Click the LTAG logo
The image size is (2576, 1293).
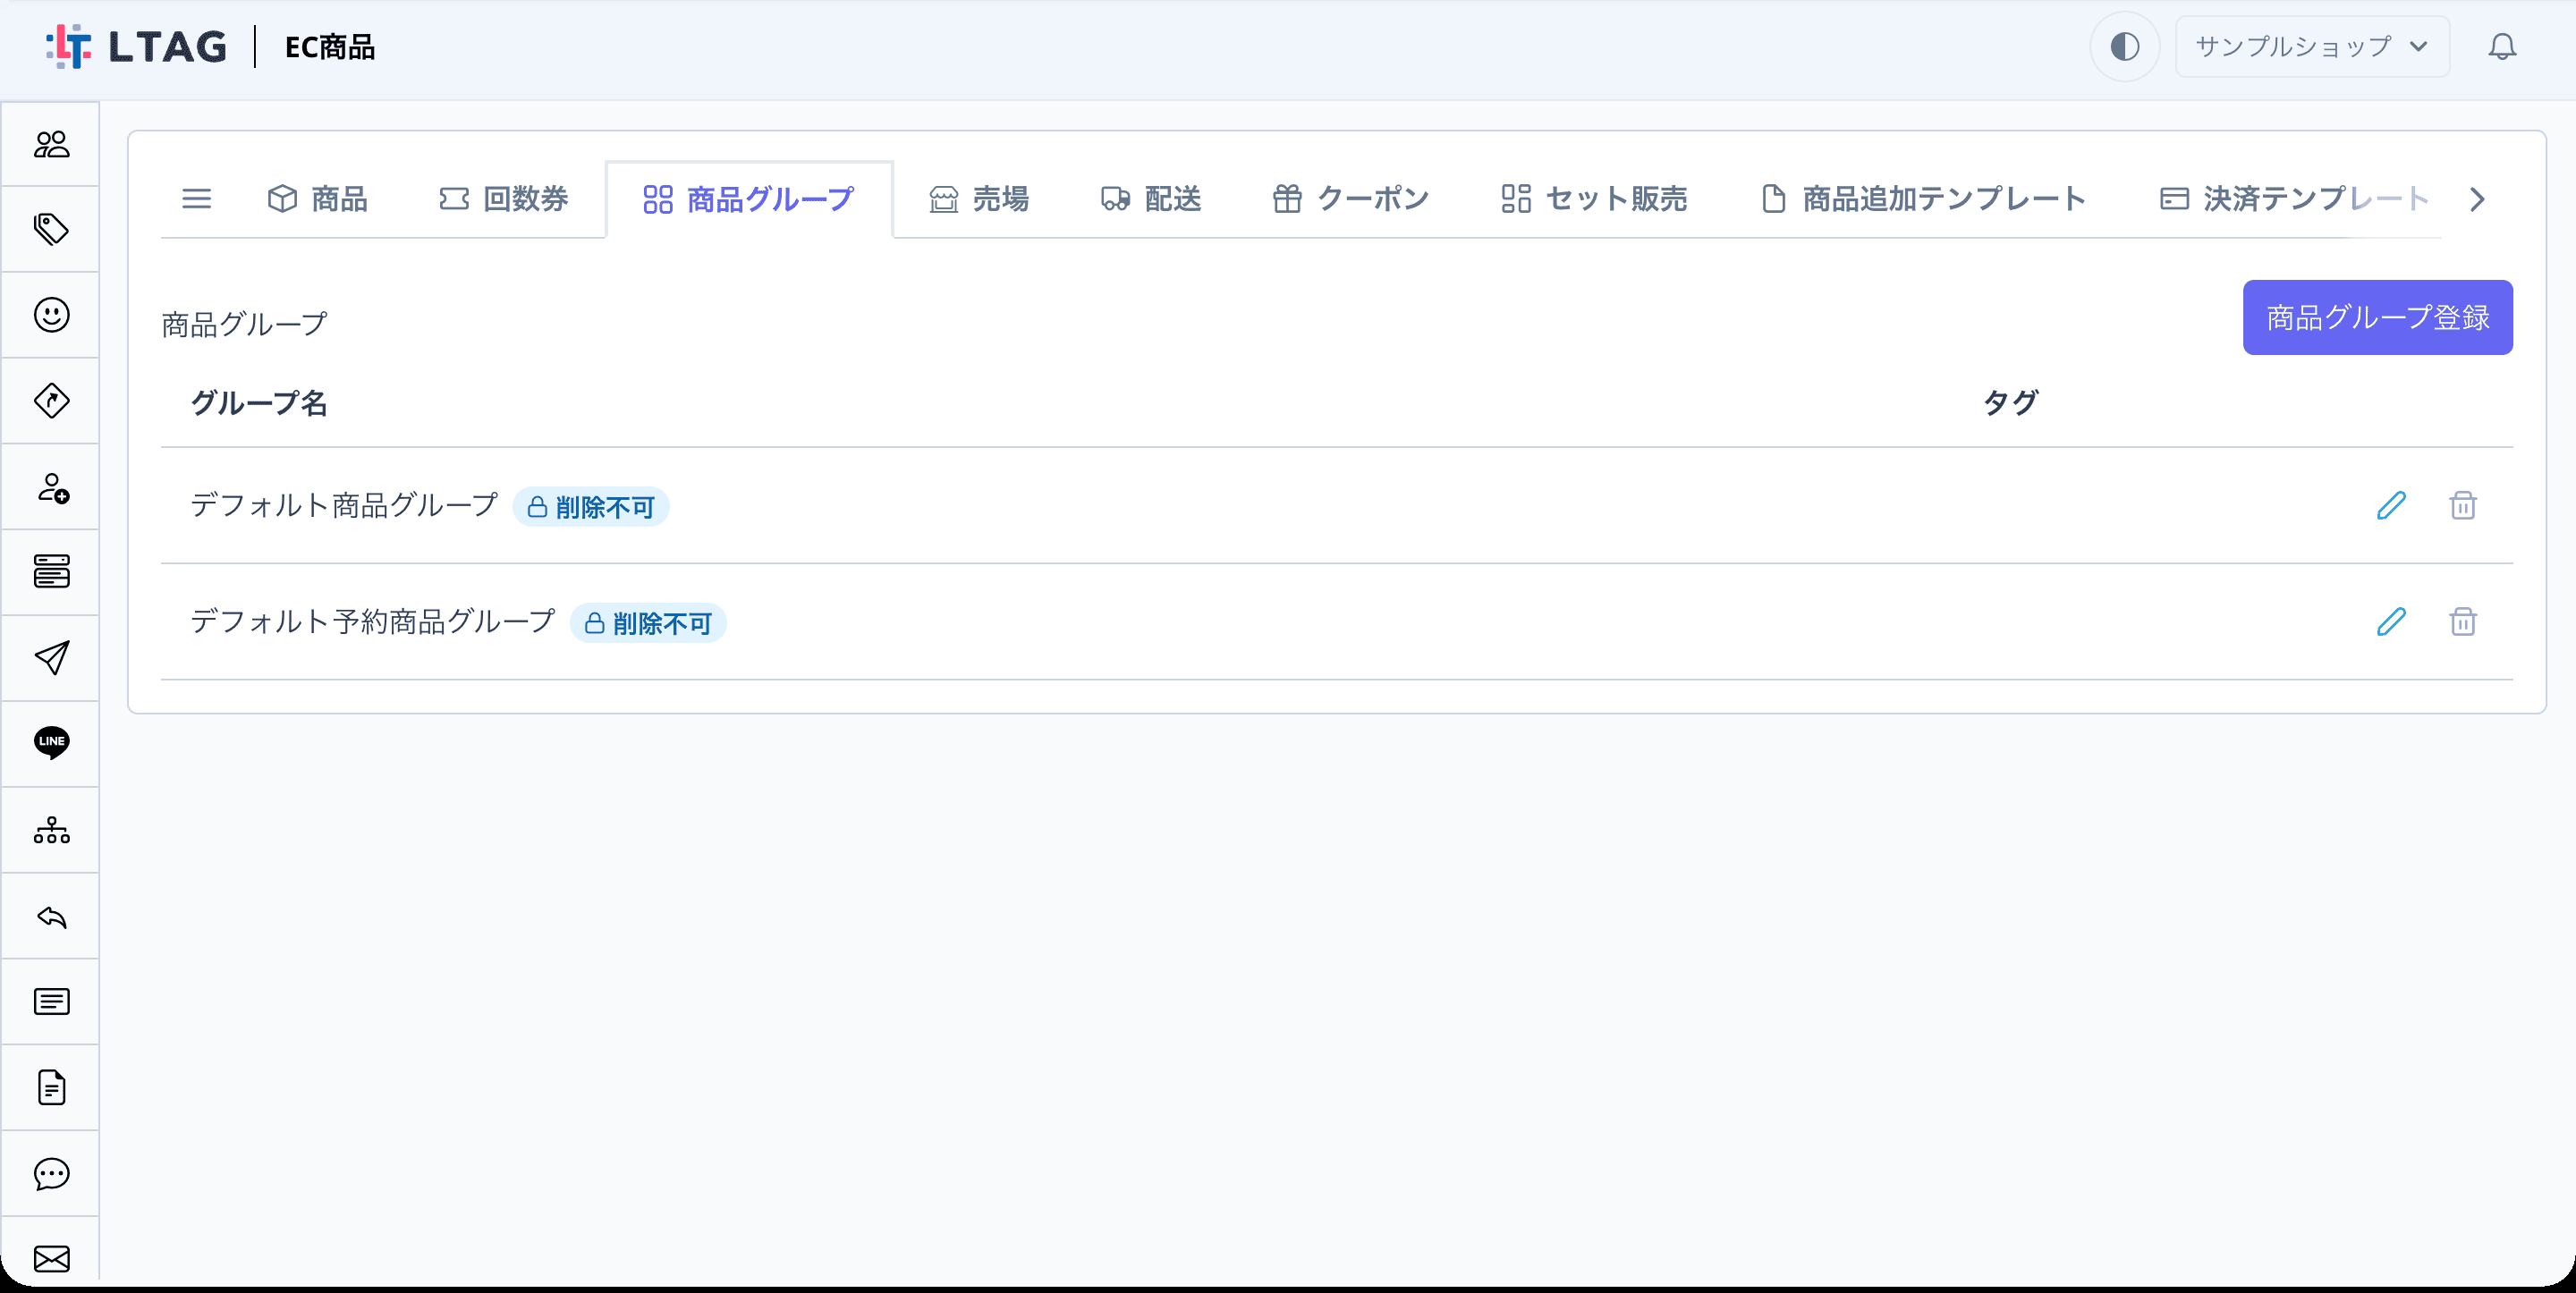click(x=136, y=47)
